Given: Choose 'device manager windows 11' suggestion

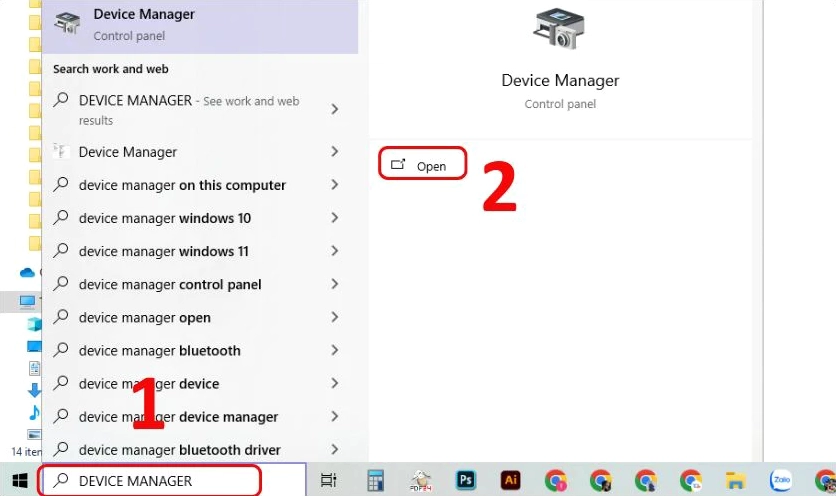Looking at the screenshot, I should [x=200, y=251].
